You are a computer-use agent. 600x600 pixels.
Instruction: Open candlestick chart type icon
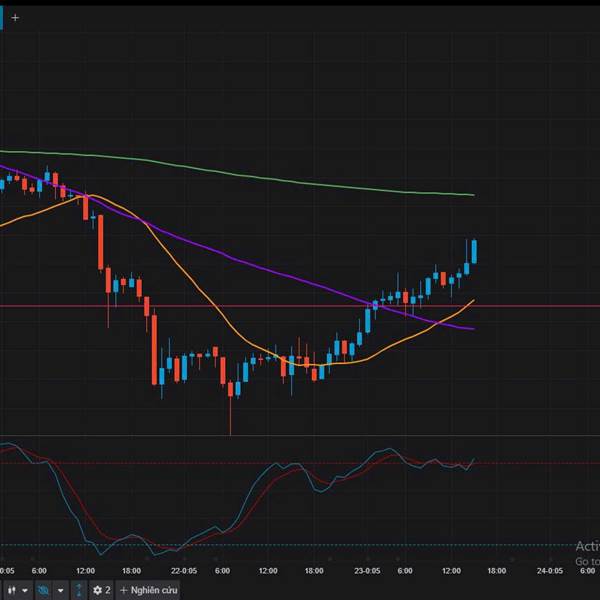click(x=11, y=590)
